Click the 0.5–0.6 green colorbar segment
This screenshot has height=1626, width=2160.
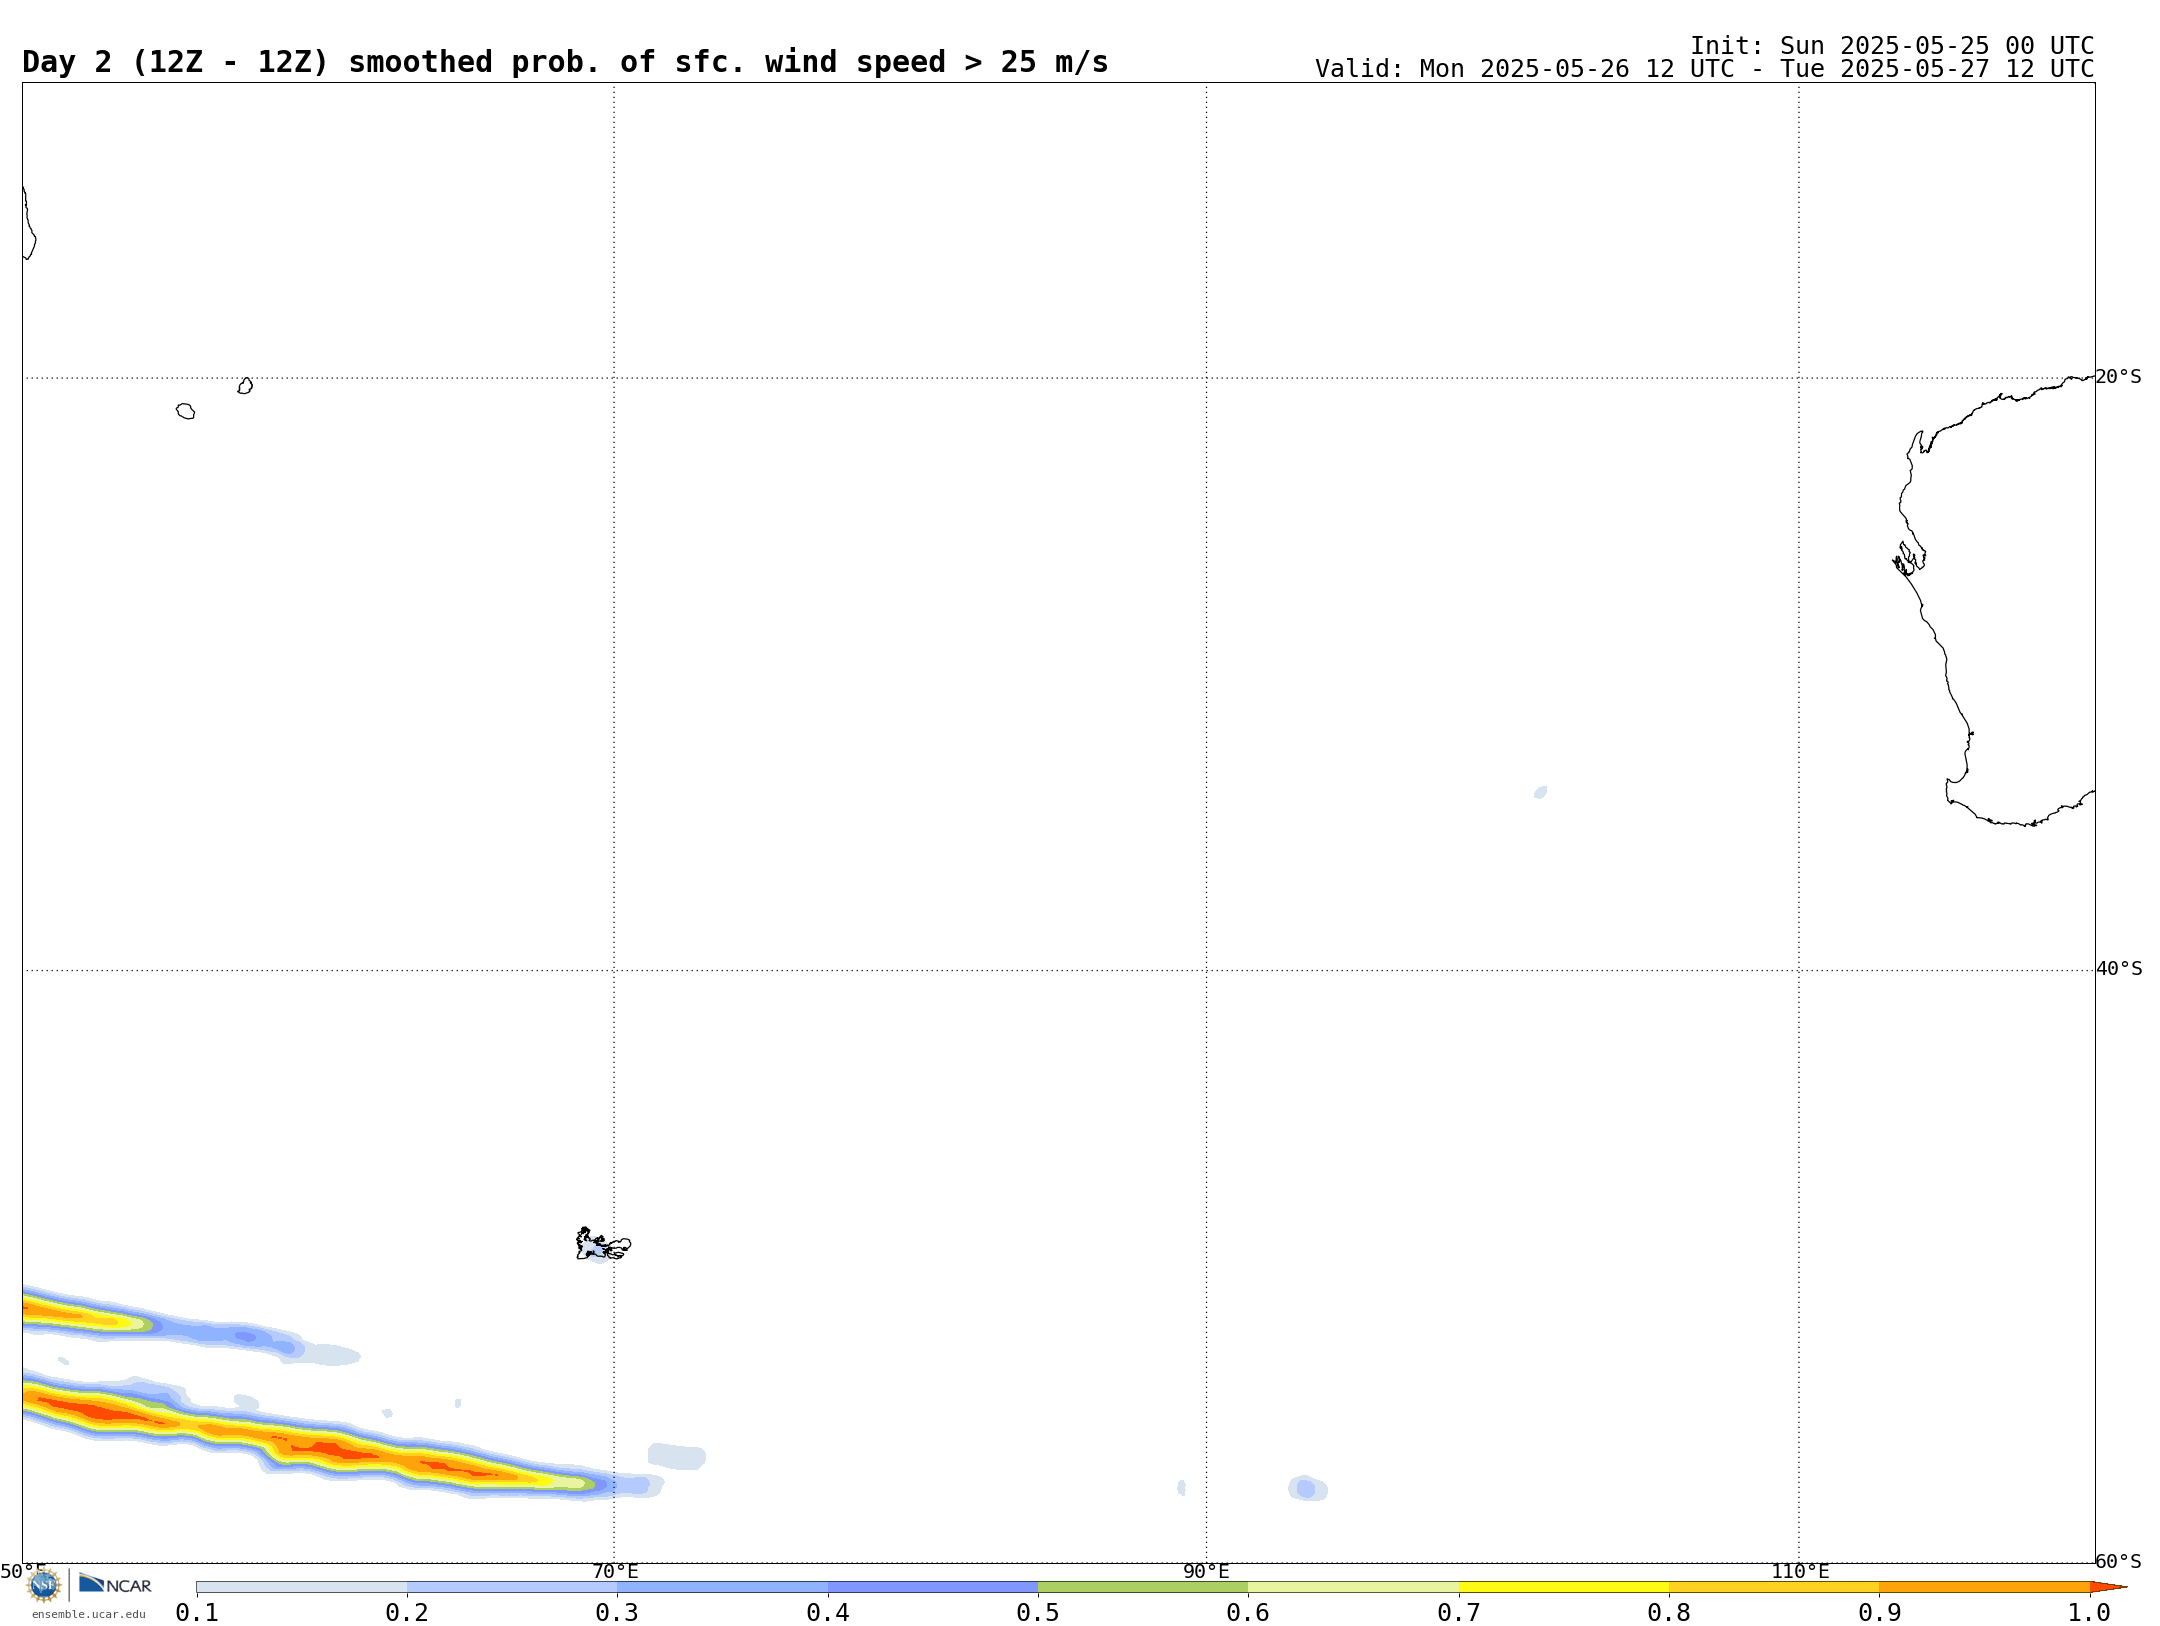coord(1143,1587)
